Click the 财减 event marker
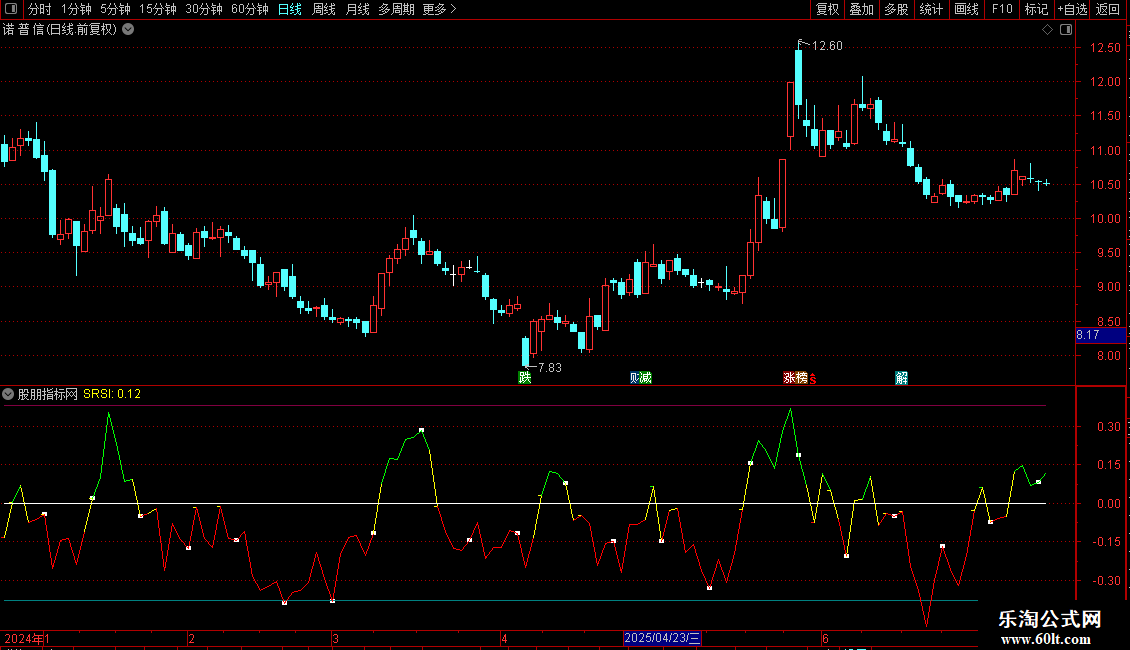 tap(641, 378)
